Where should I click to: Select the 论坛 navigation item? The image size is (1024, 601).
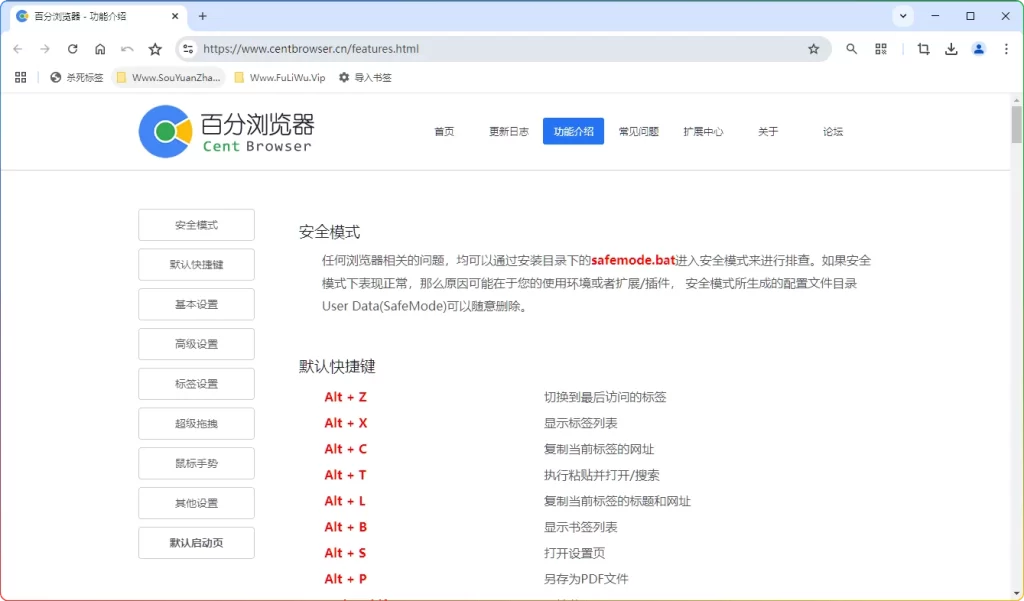click(833, 131)
